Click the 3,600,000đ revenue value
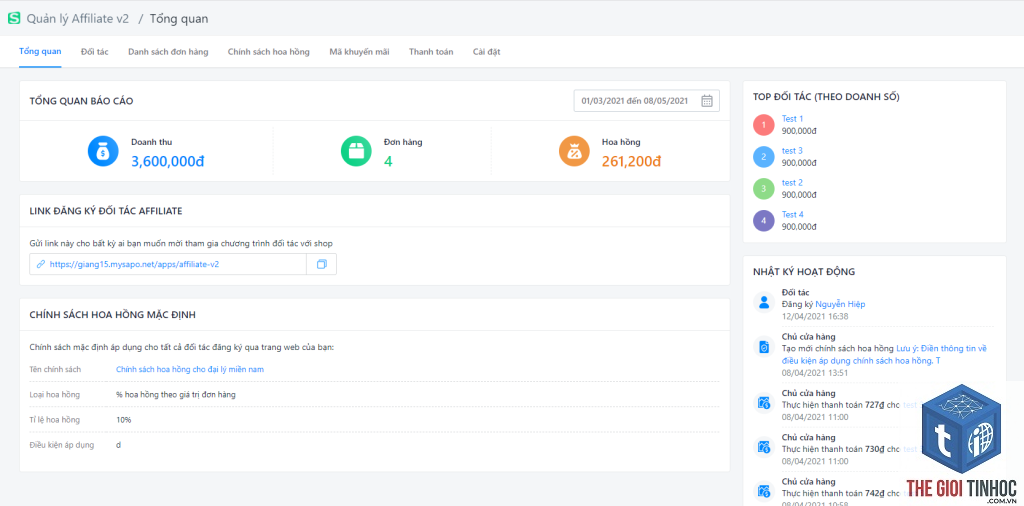Screen dimensions: 1024x506 click(x=168, y=161)
